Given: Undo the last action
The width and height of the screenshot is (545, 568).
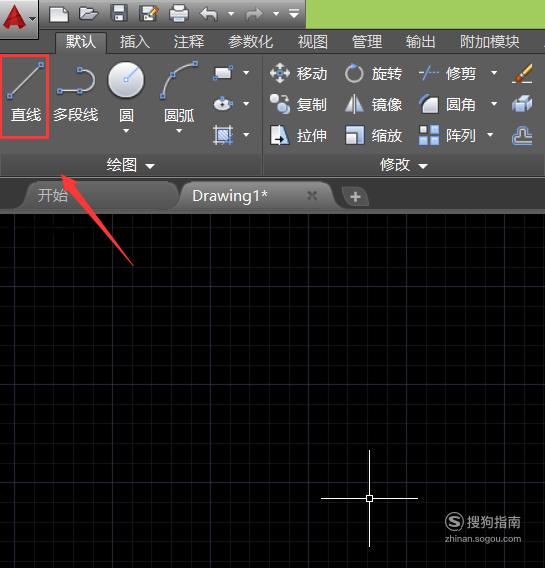Looking at the screenshot, I should (209, 14).
